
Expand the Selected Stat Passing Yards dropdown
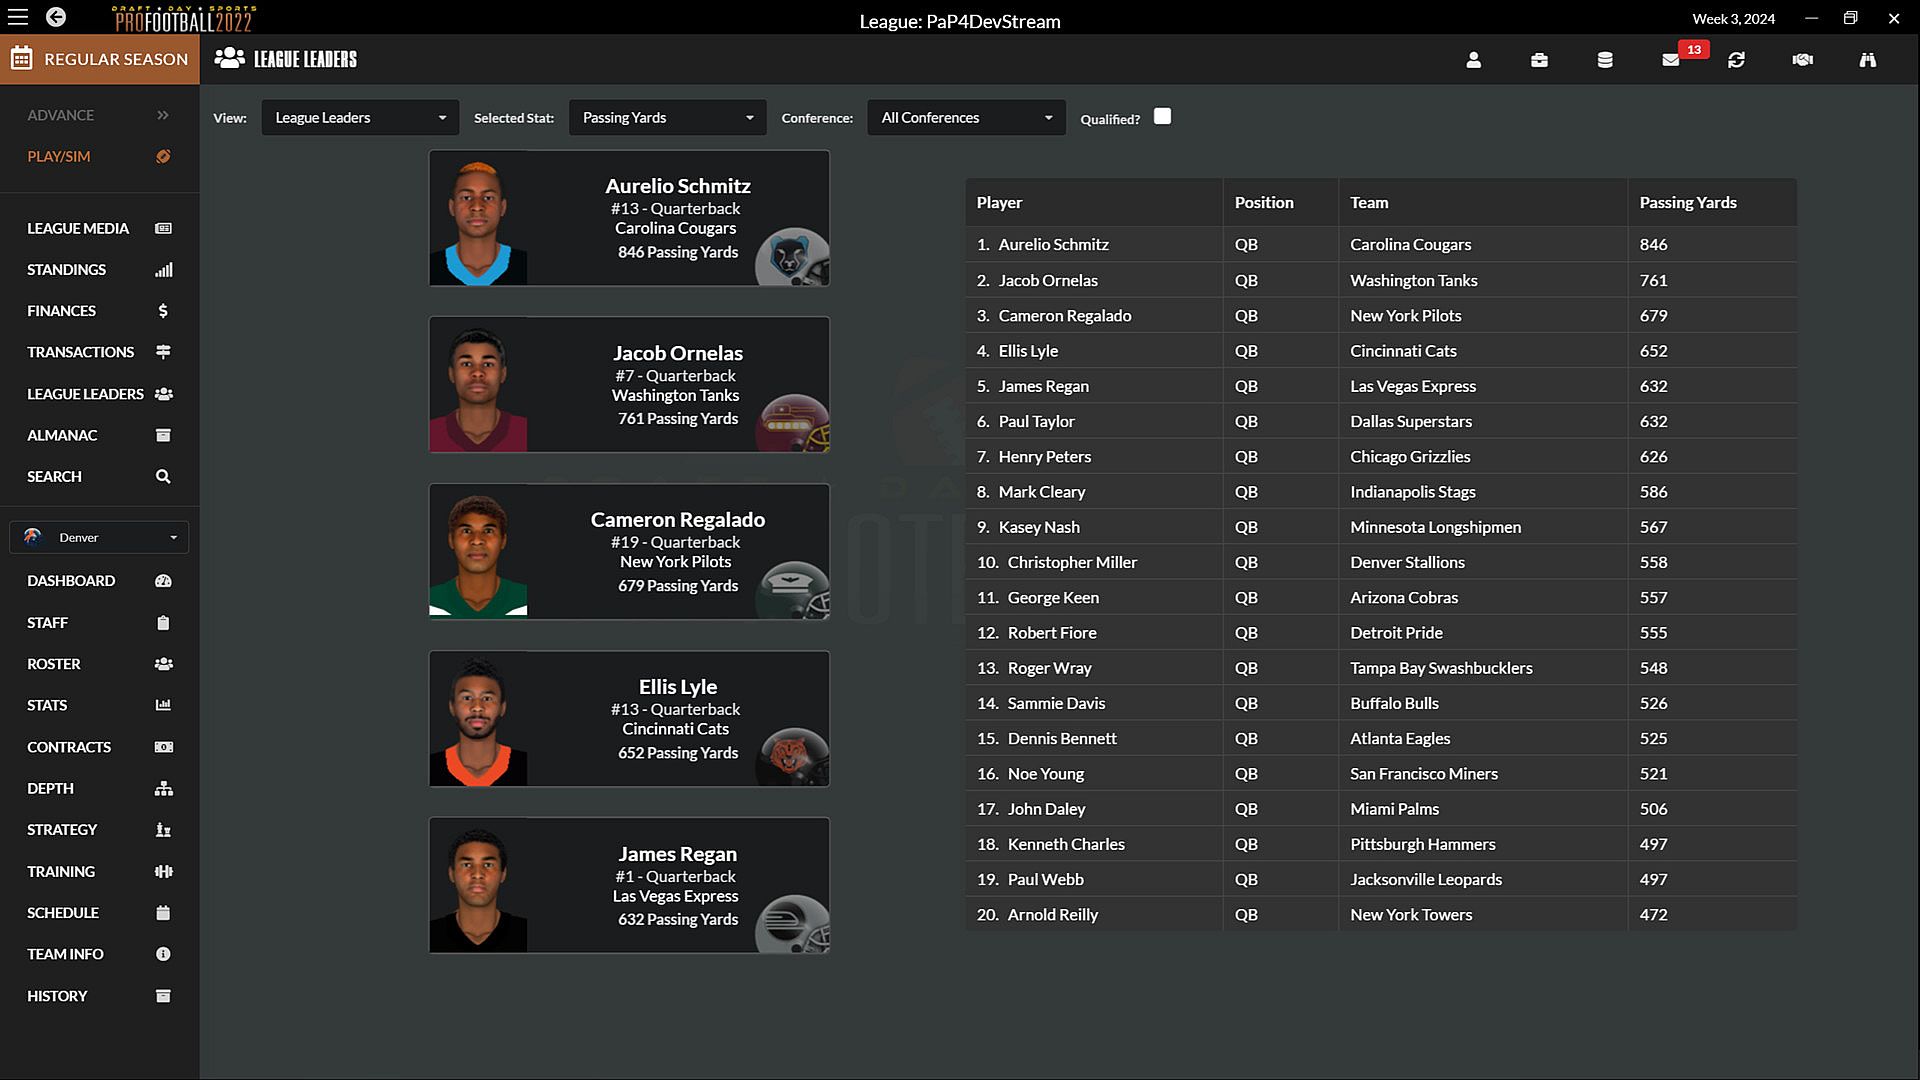(667, 118)
